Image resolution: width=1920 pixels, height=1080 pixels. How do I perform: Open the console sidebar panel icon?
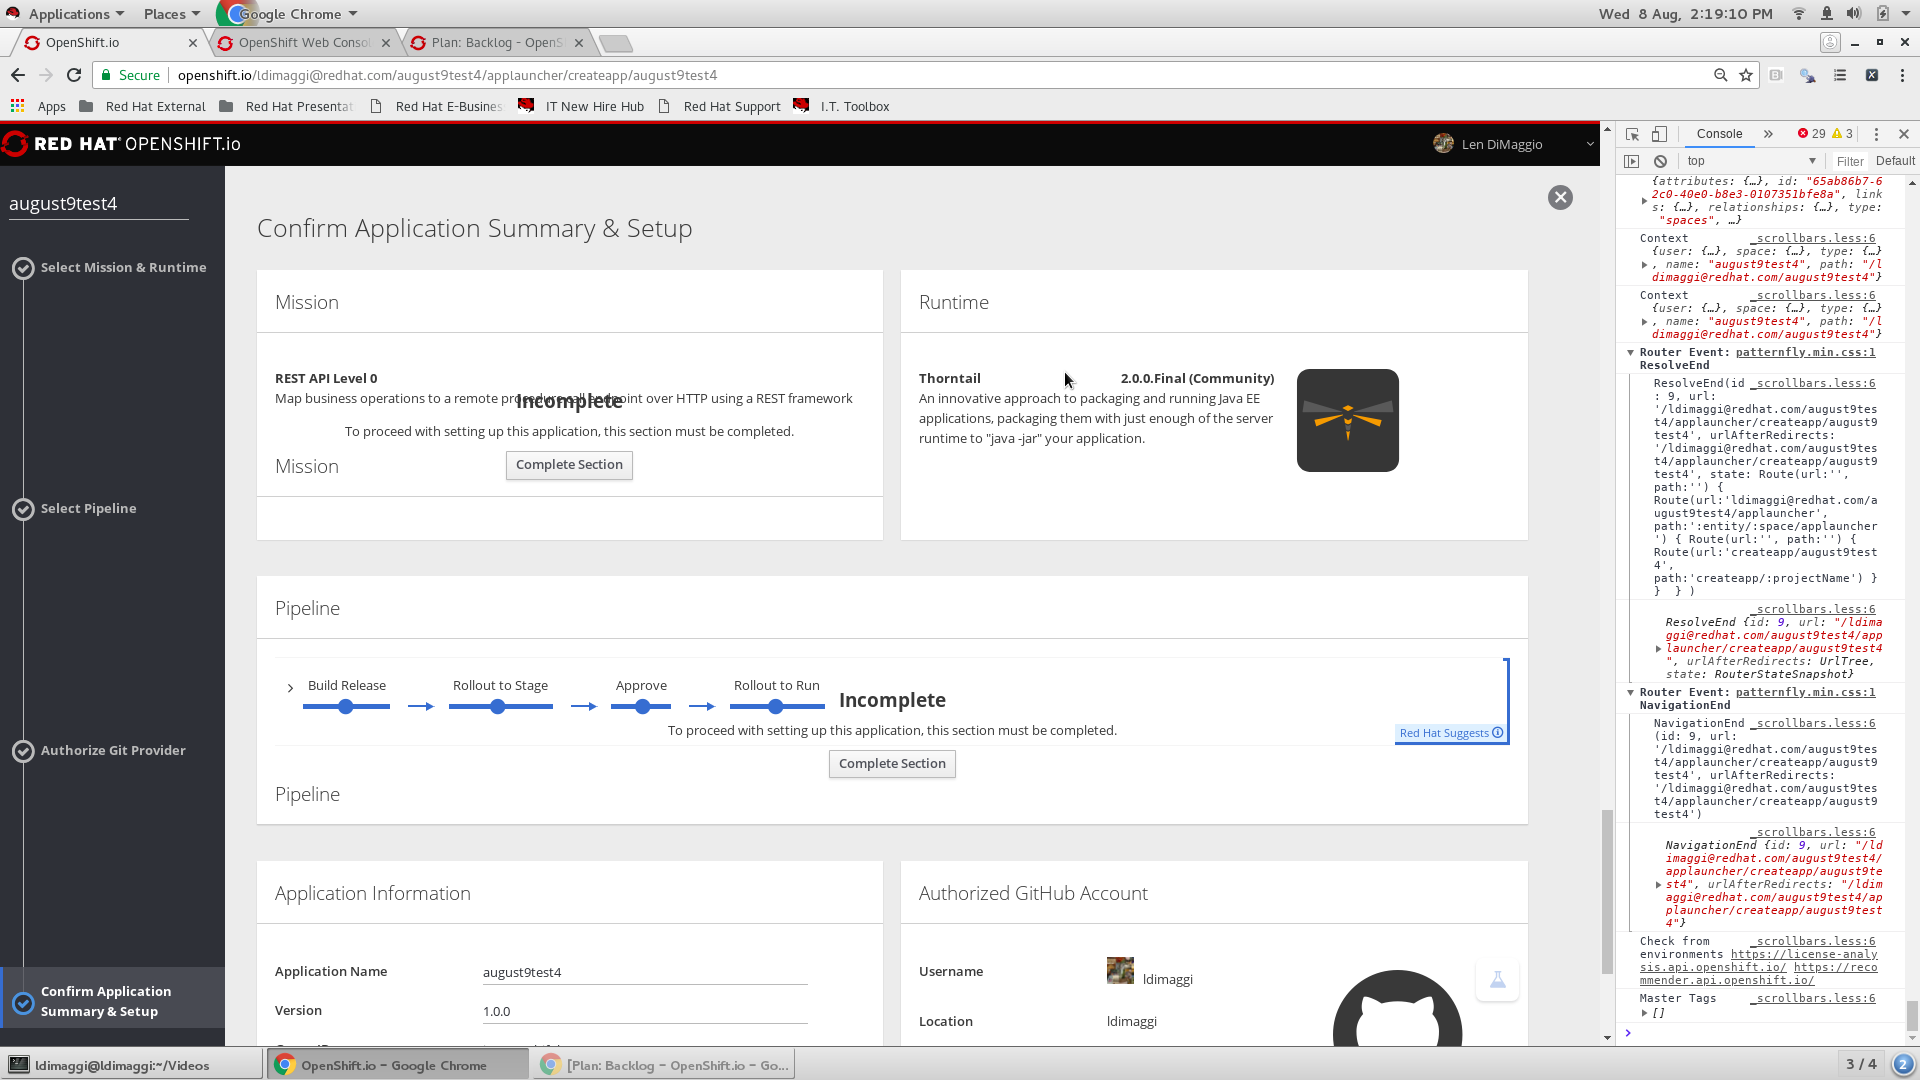point(1633,161)
